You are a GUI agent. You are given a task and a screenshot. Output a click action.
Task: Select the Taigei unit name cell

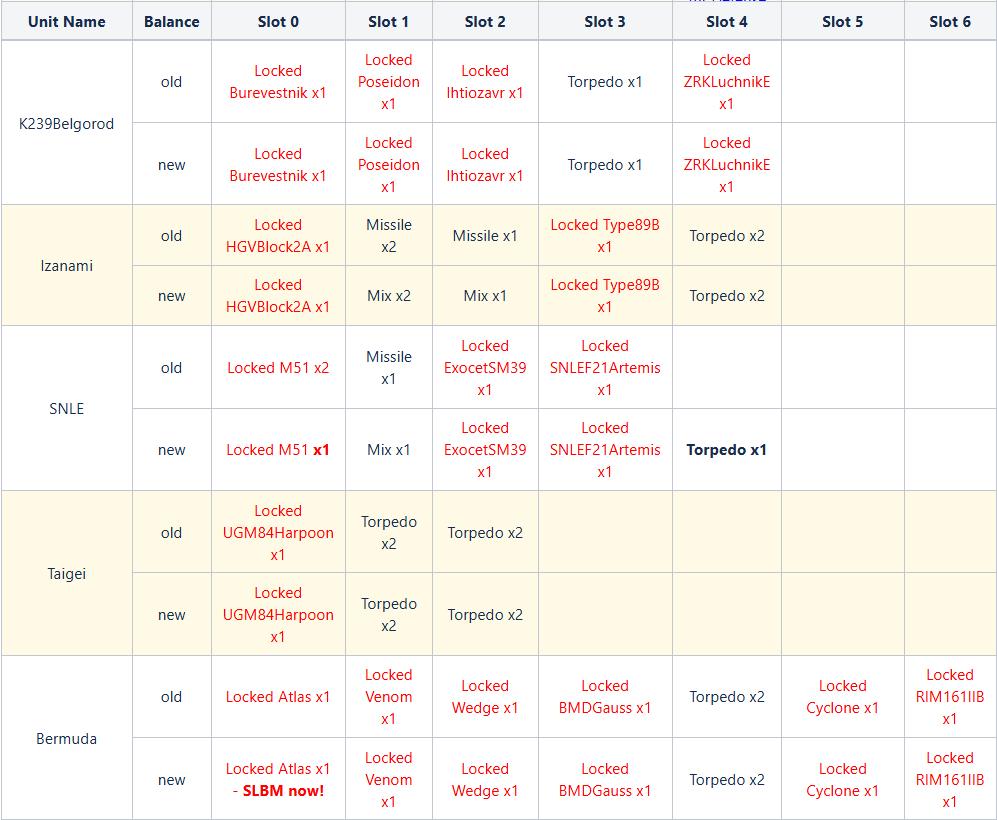pyautogui.click(x=67, y=573)
